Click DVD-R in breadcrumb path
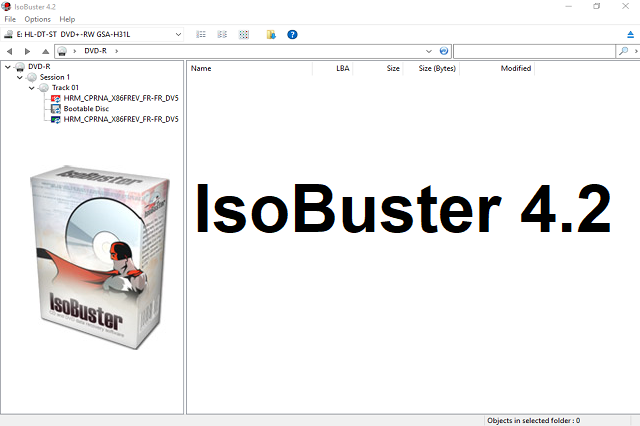The height and width of the screenshot is (426, 640). pyautogui.click(x=96, y=51)
